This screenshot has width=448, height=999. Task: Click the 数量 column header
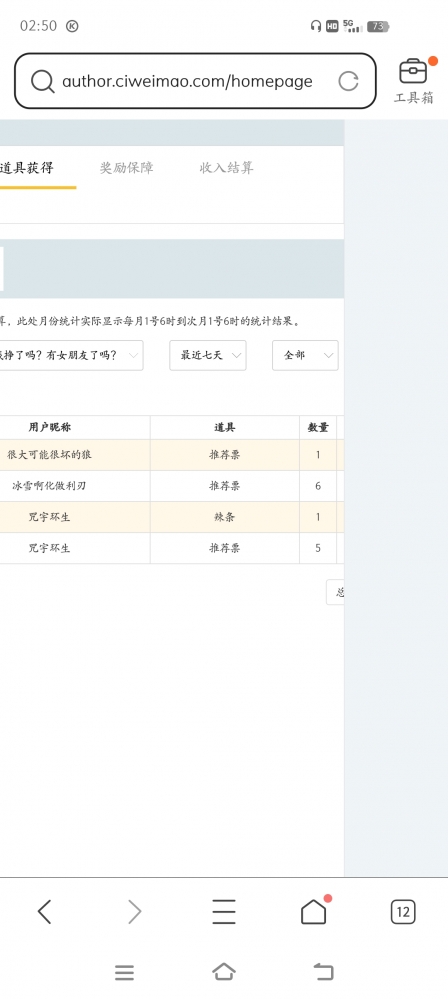click(318, 428)
